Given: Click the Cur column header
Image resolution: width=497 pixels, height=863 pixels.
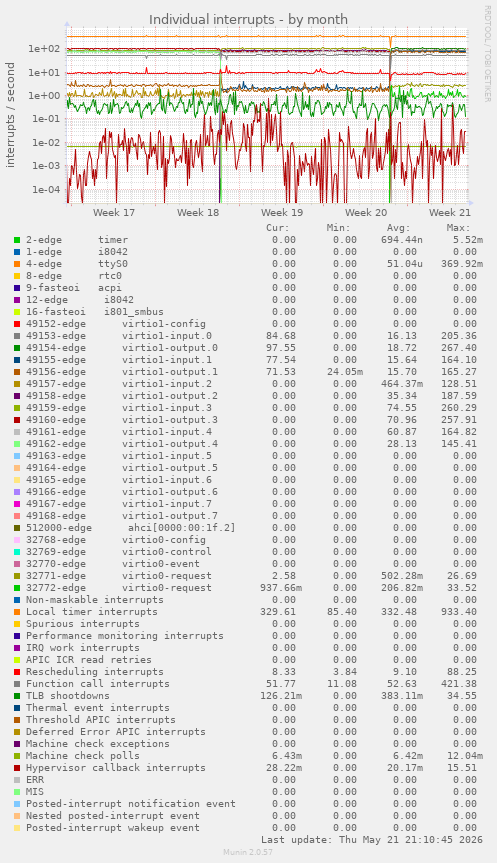Looking at the screenshot, I should [x=278, y=228].
